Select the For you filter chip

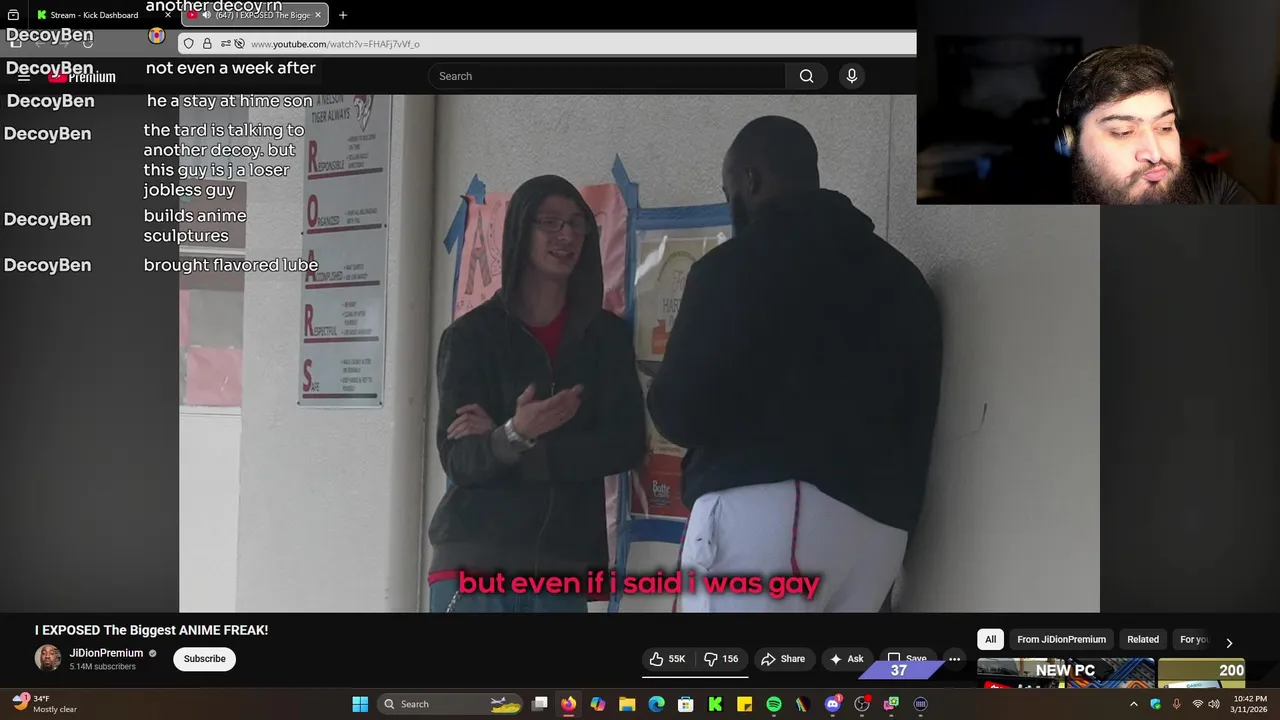(x=1194, y=640)
